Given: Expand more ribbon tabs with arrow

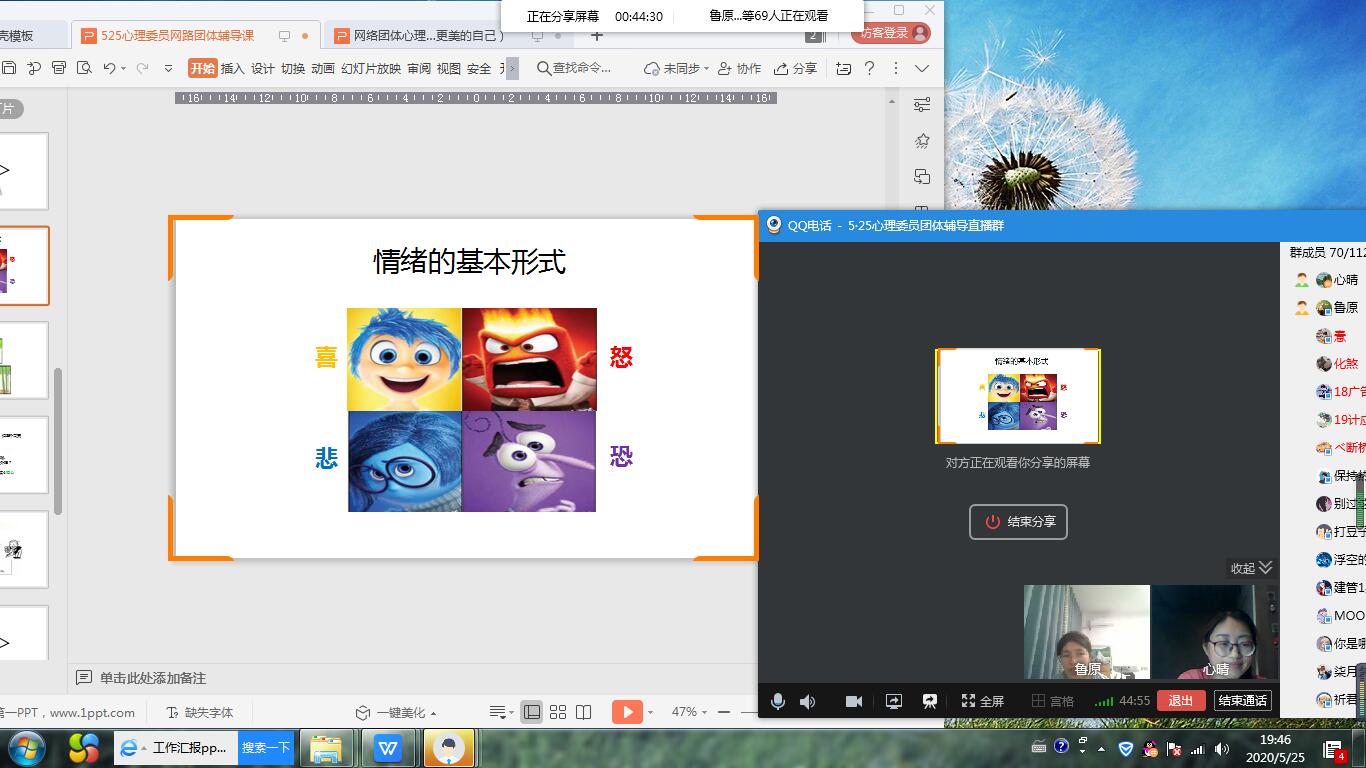Looking at the screenshot, I should (x=512, y=68).
